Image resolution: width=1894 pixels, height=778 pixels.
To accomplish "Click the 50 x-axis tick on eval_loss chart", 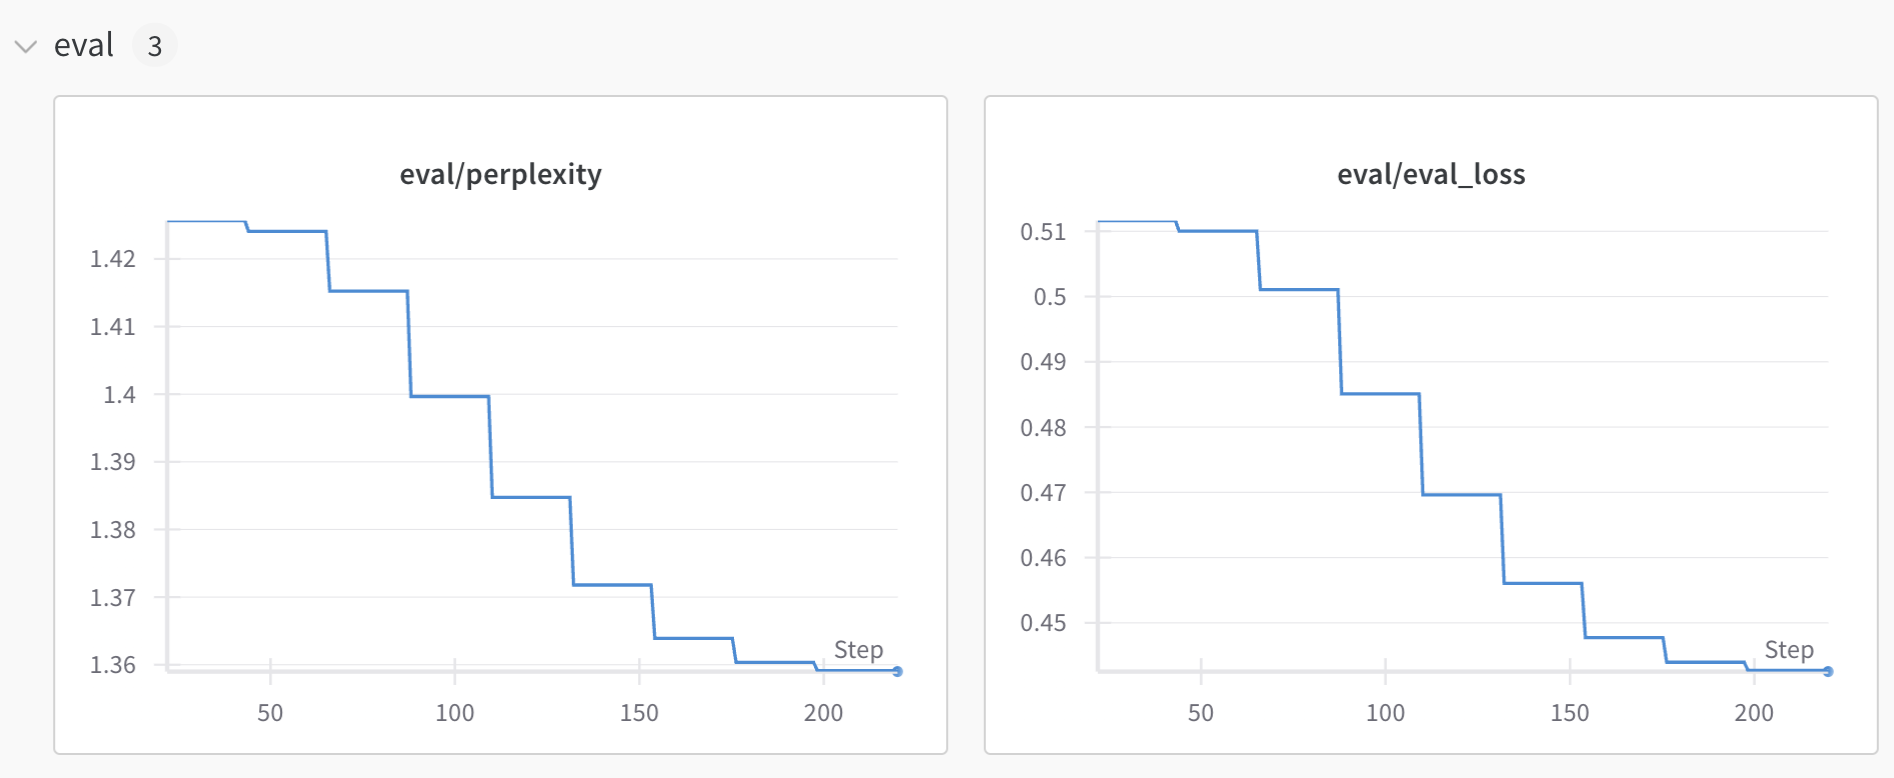I will [1202, 713].
